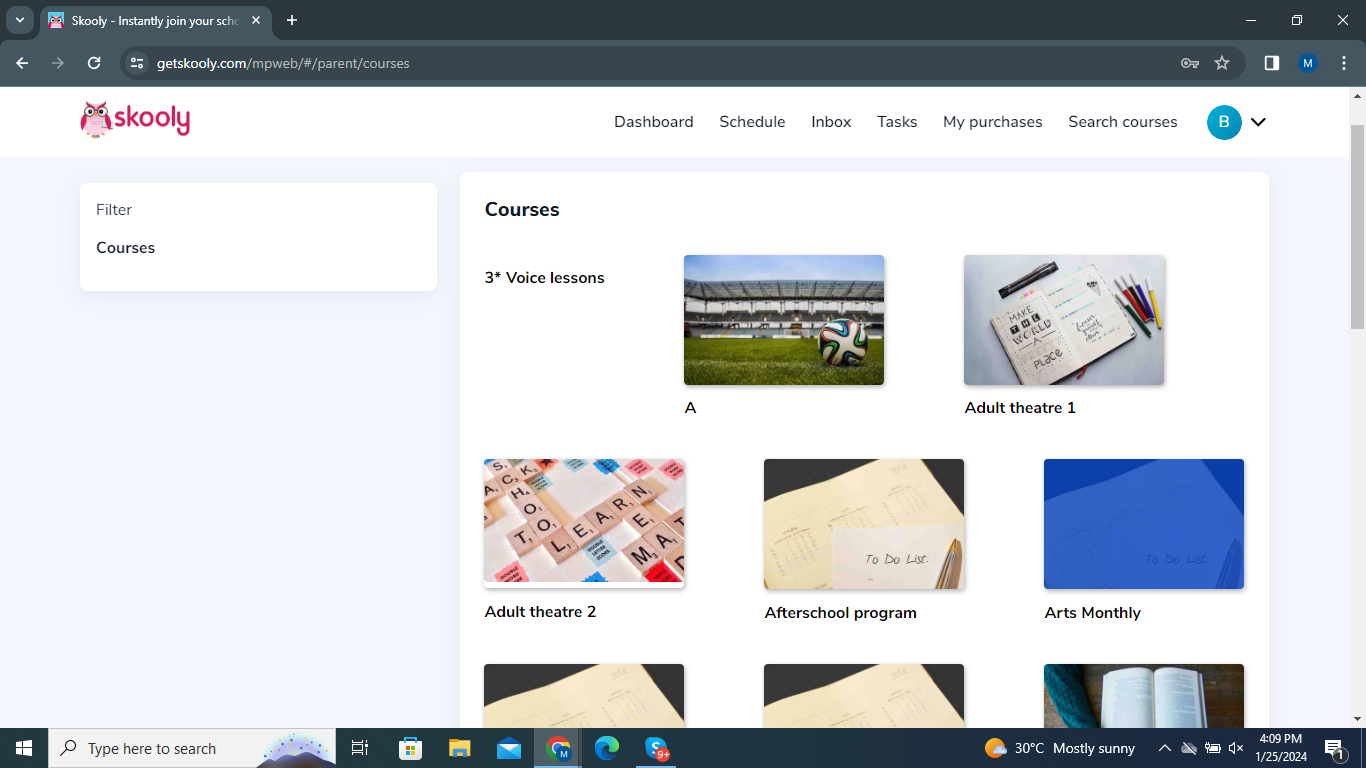Click the battery tray icon

pos(1212,748)
